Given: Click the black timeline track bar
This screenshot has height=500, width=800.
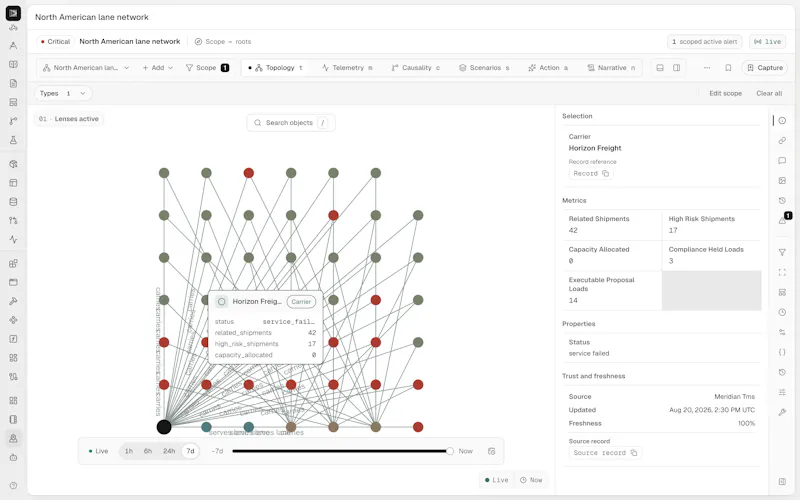Looking at the screenshot, I should [x=339, y=451].
